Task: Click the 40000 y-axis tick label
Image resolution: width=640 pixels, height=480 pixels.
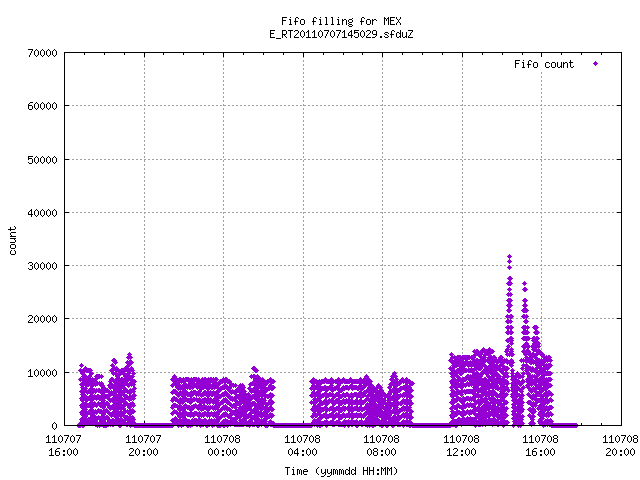Action: click(x=42, y=213)
